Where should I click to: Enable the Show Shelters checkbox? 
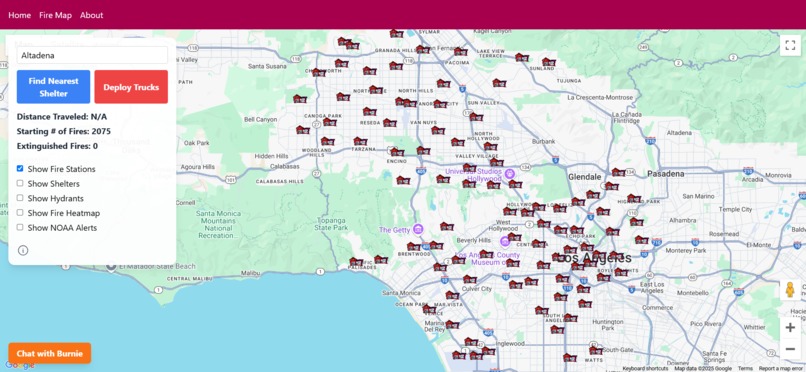(x=20, y=183)
